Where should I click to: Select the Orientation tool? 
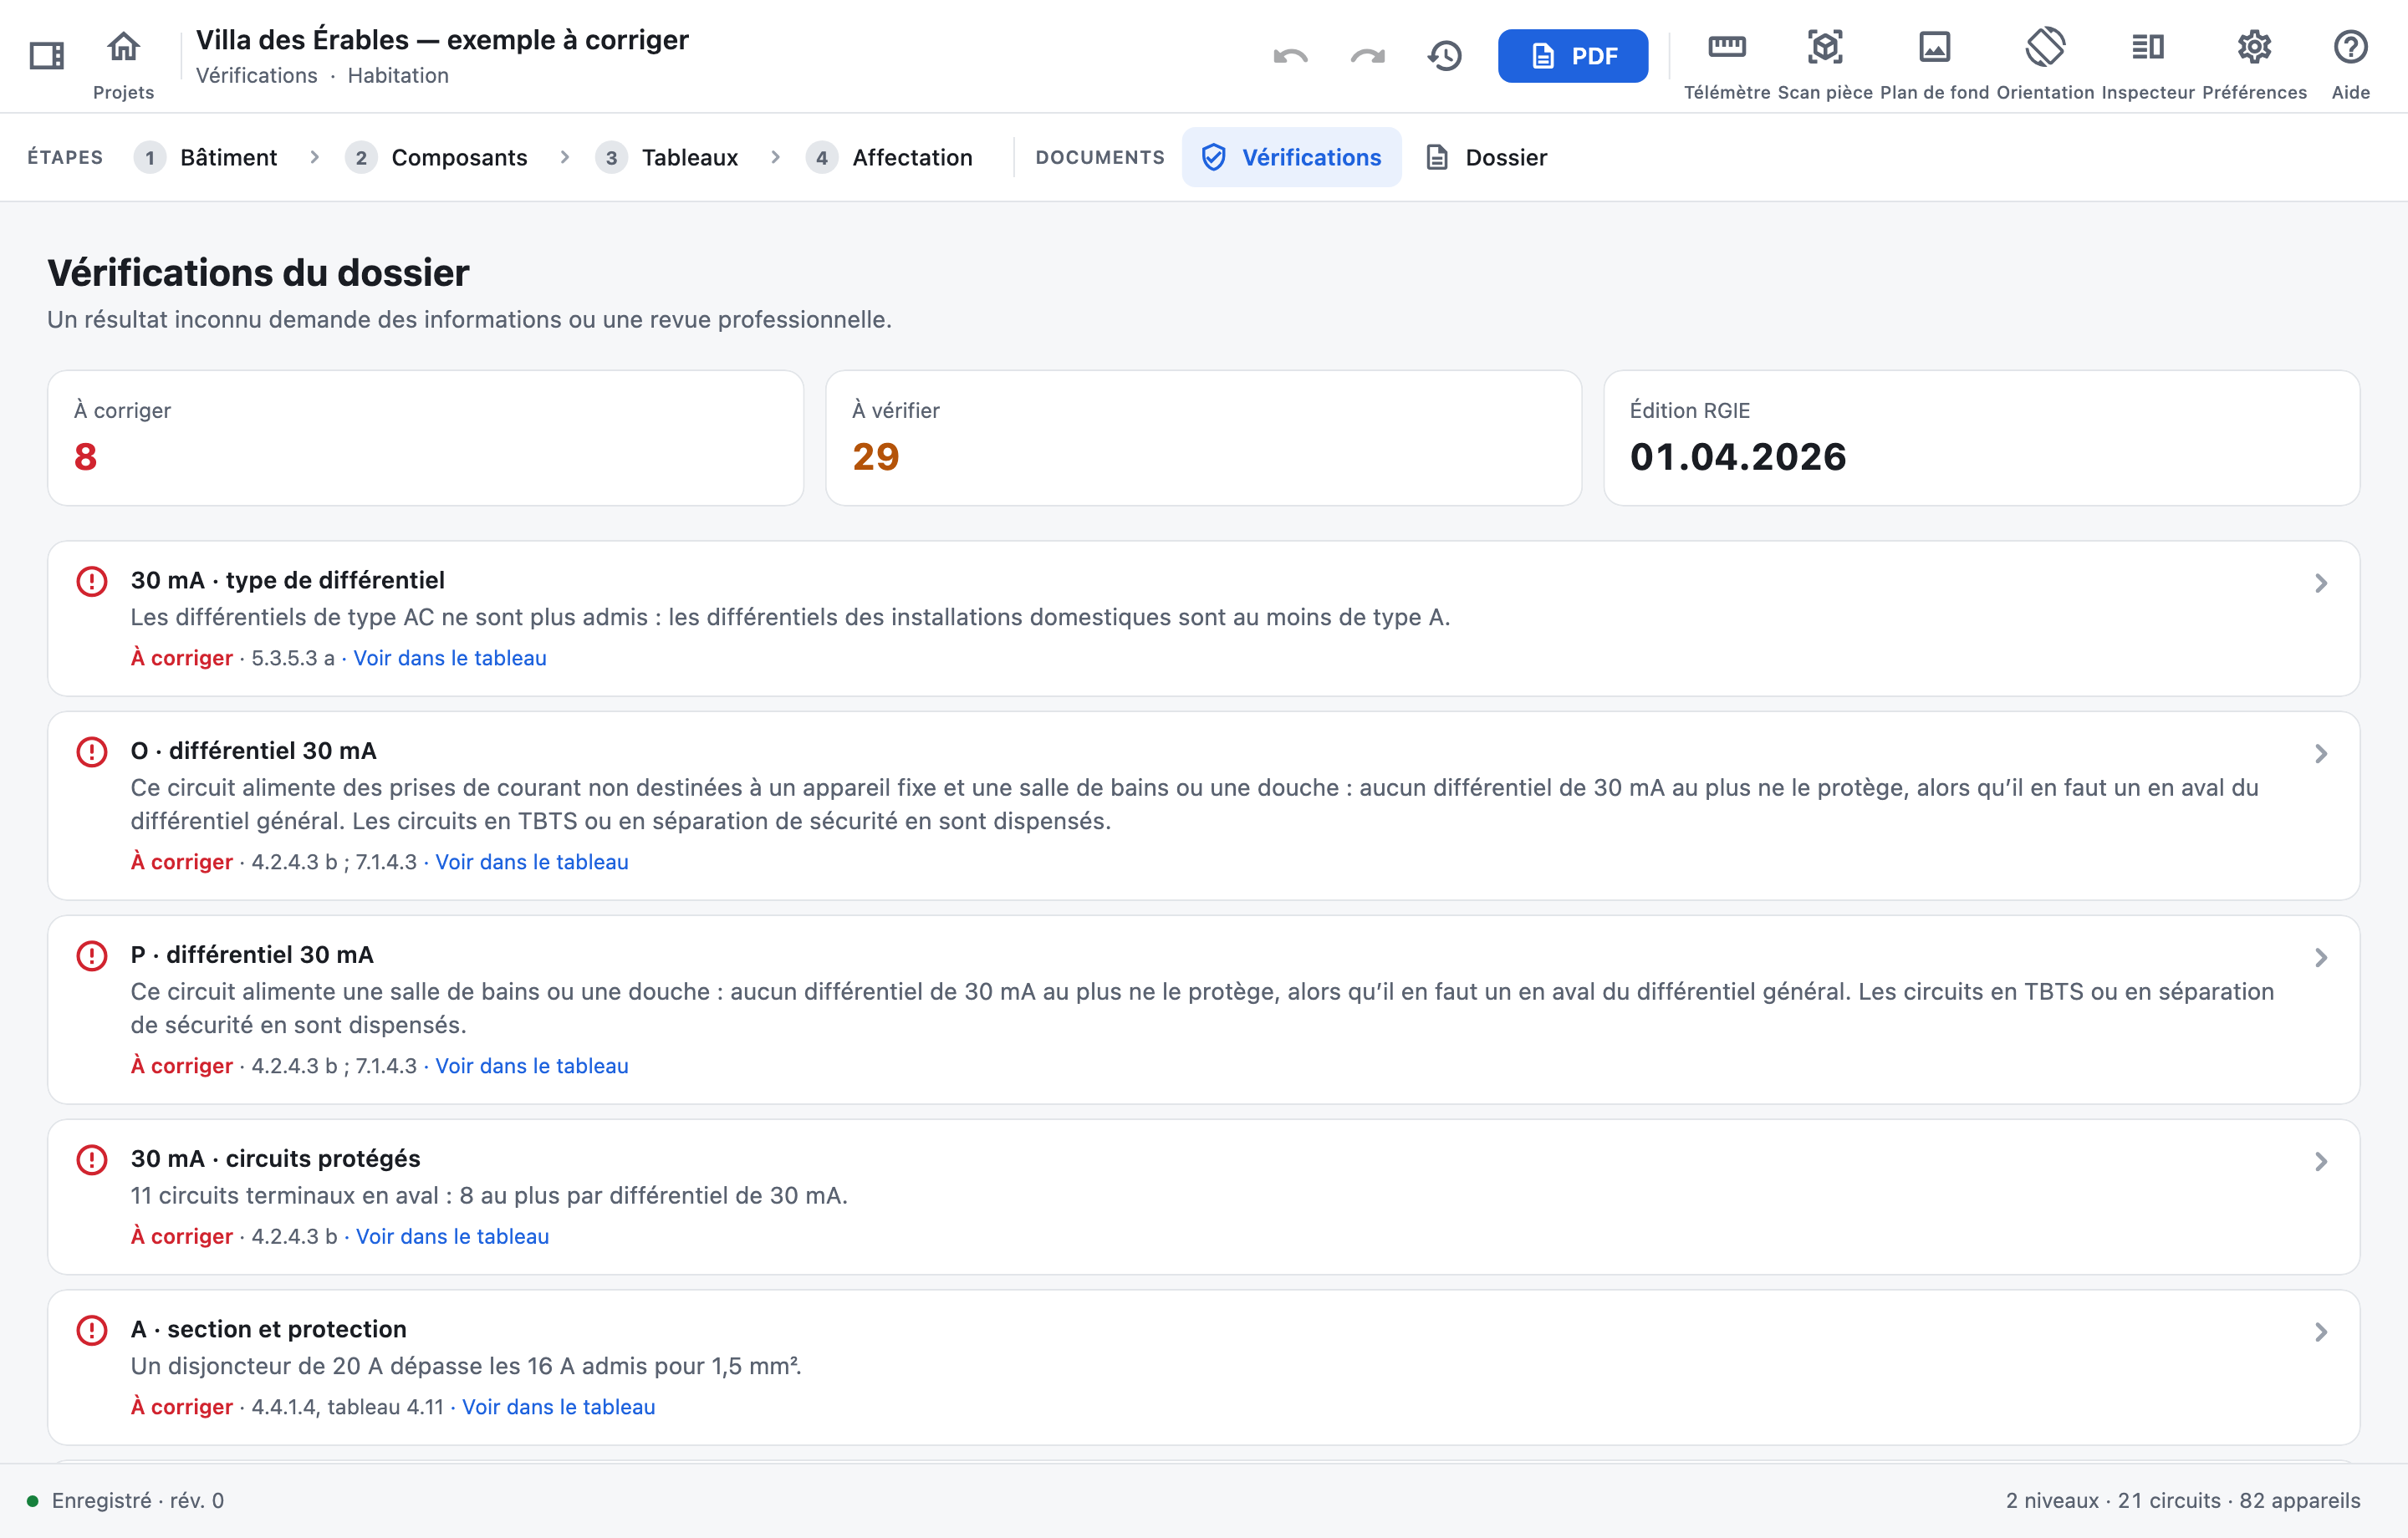tap(2045, 46)
